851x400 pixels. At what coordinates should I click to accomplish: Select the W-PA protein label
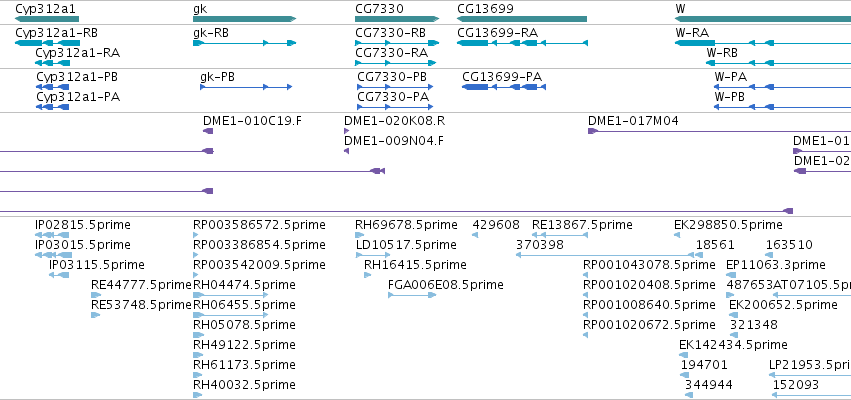pyautogui.click(x=731, y=77)
